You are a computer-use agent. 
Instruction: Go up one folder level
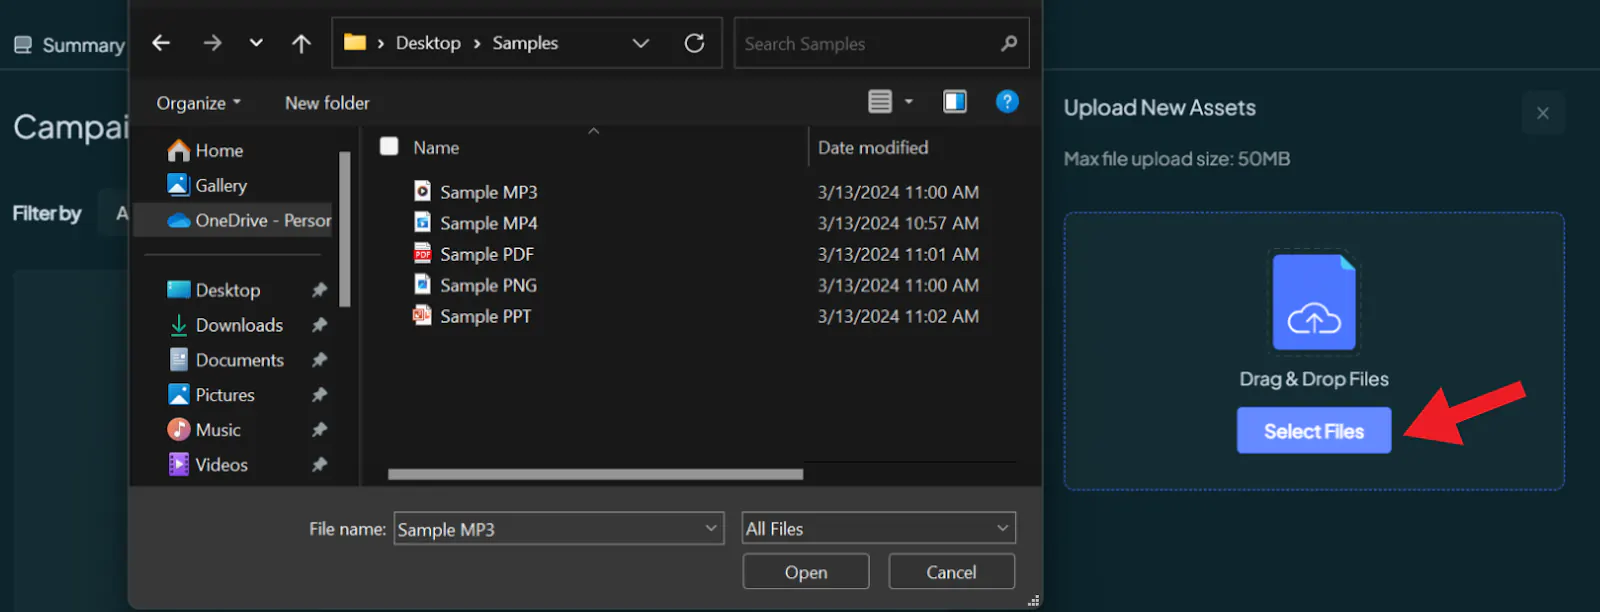[x=301, y=43]
